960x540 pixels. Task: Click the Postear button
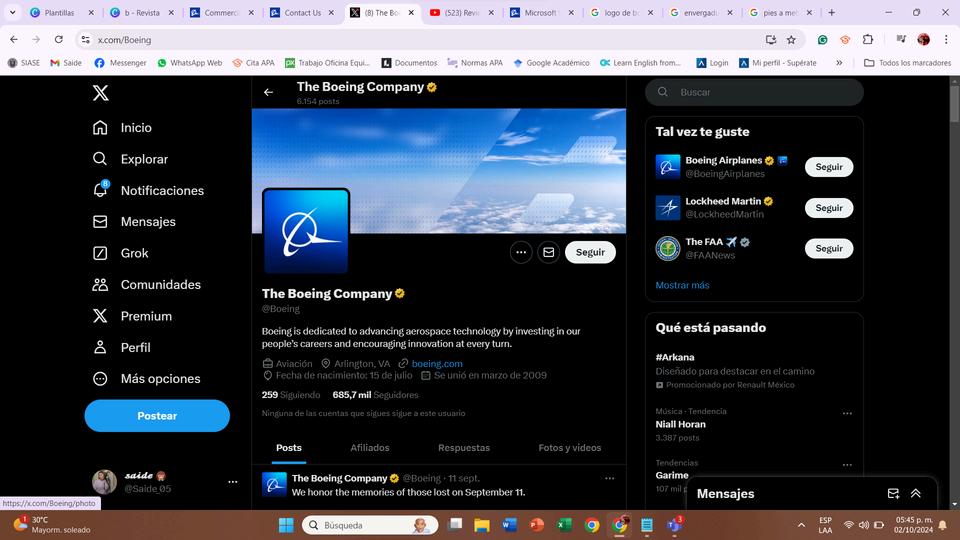pyautogui.click(x=157, y=416)
